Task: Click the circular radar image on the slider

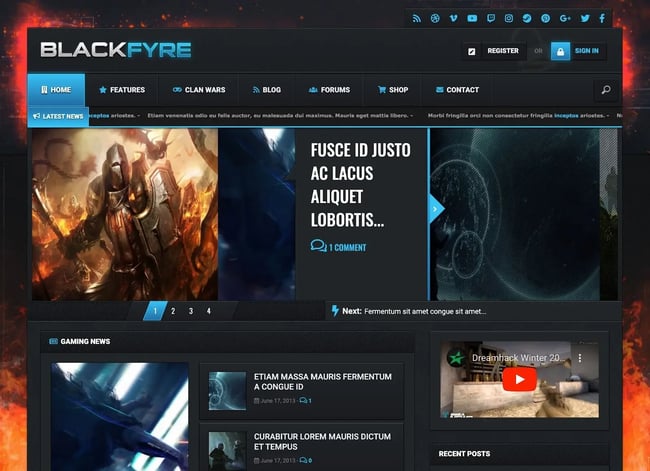Action: (x=515, y=214)
